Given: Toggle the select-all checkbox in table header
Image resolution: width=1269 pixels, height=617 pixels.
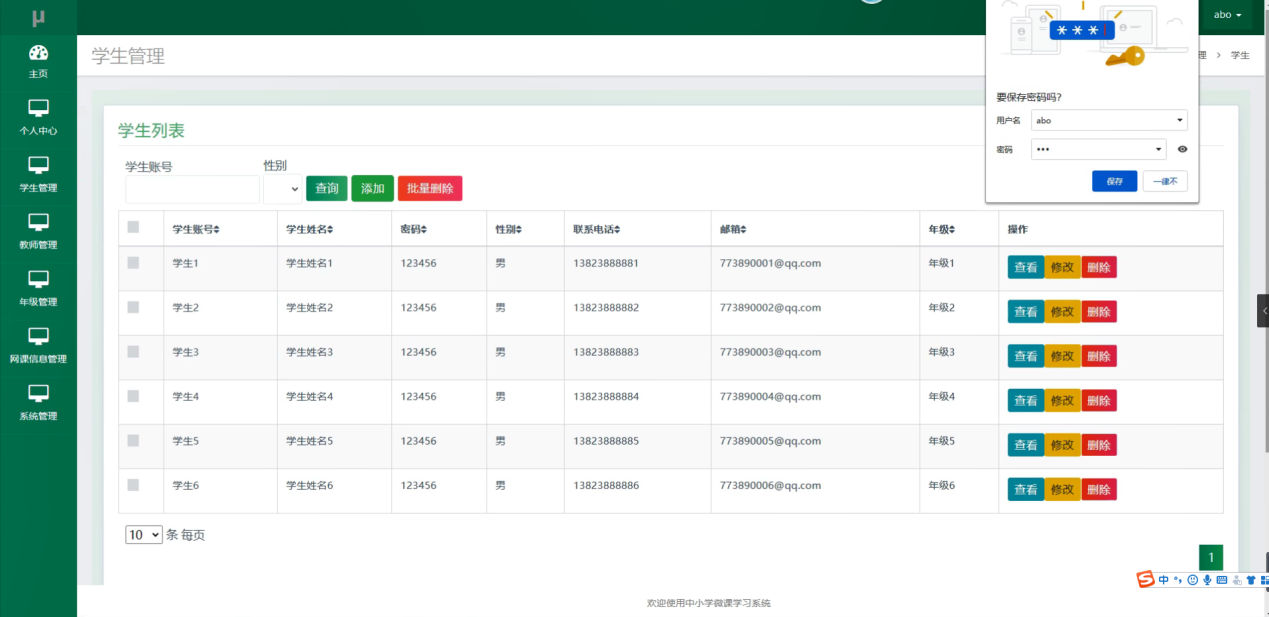Looking at the screenshot, I should (133, 227).
